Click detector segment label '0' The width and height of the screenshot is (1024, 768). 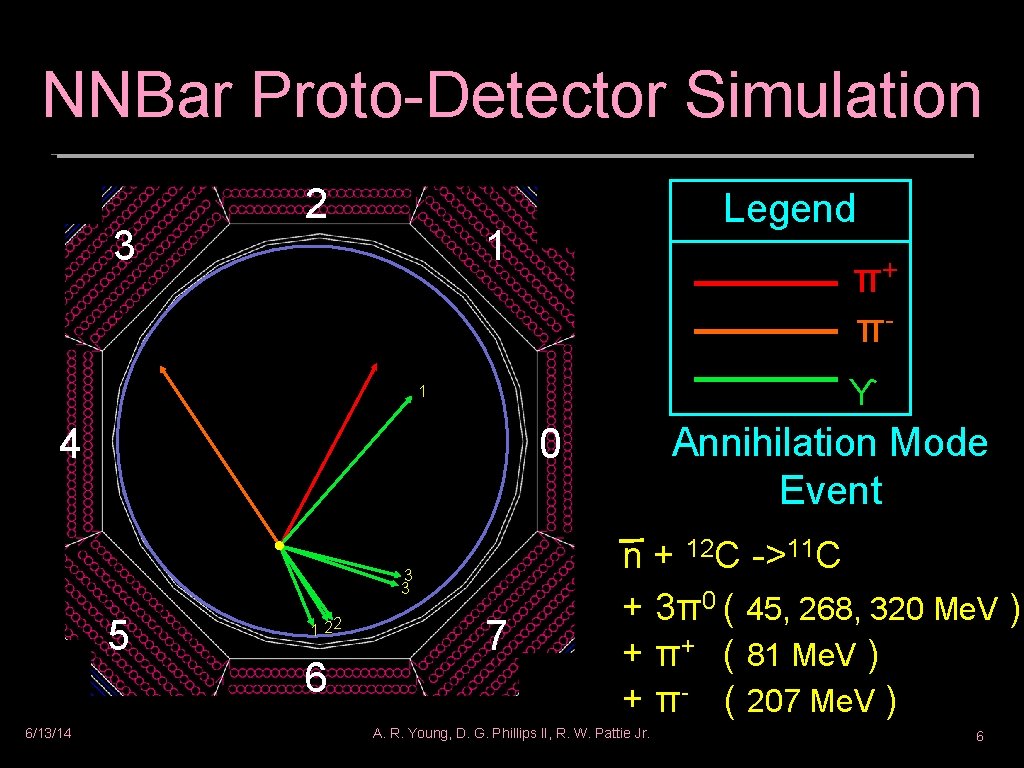550,444
